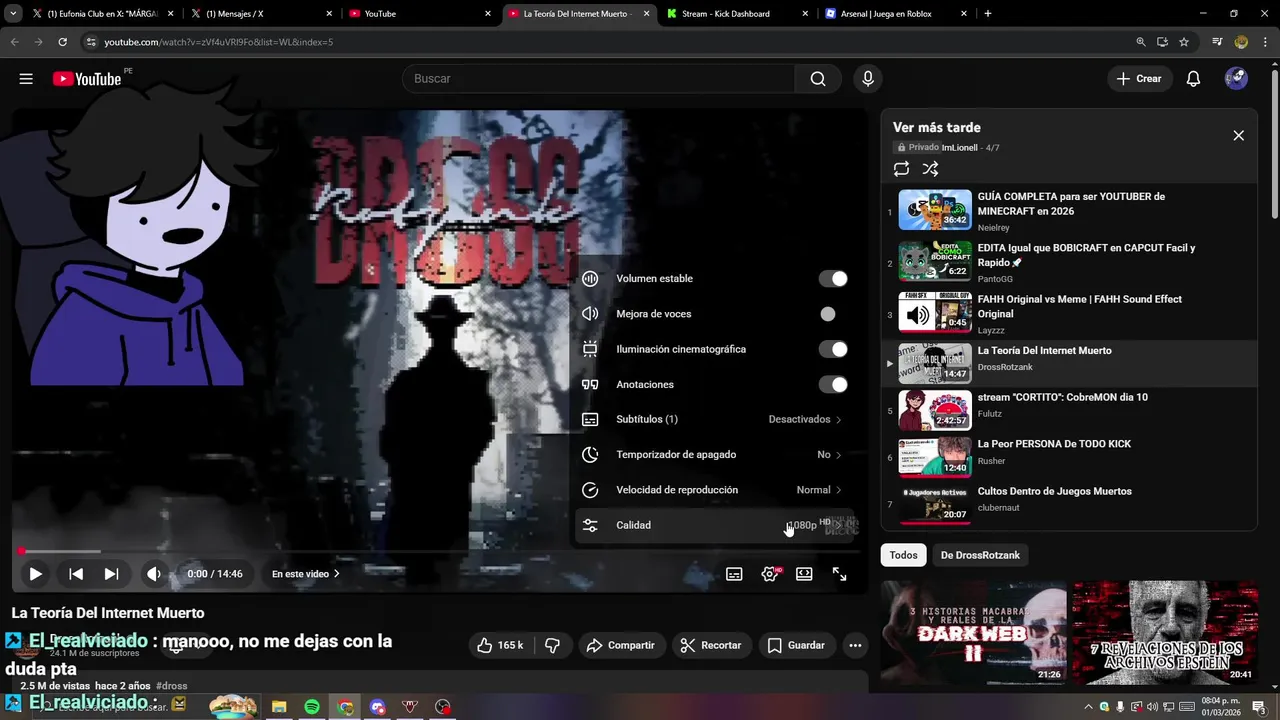Open the notifications bell
Screen dimensions: 1280x720
point(1193,79)
